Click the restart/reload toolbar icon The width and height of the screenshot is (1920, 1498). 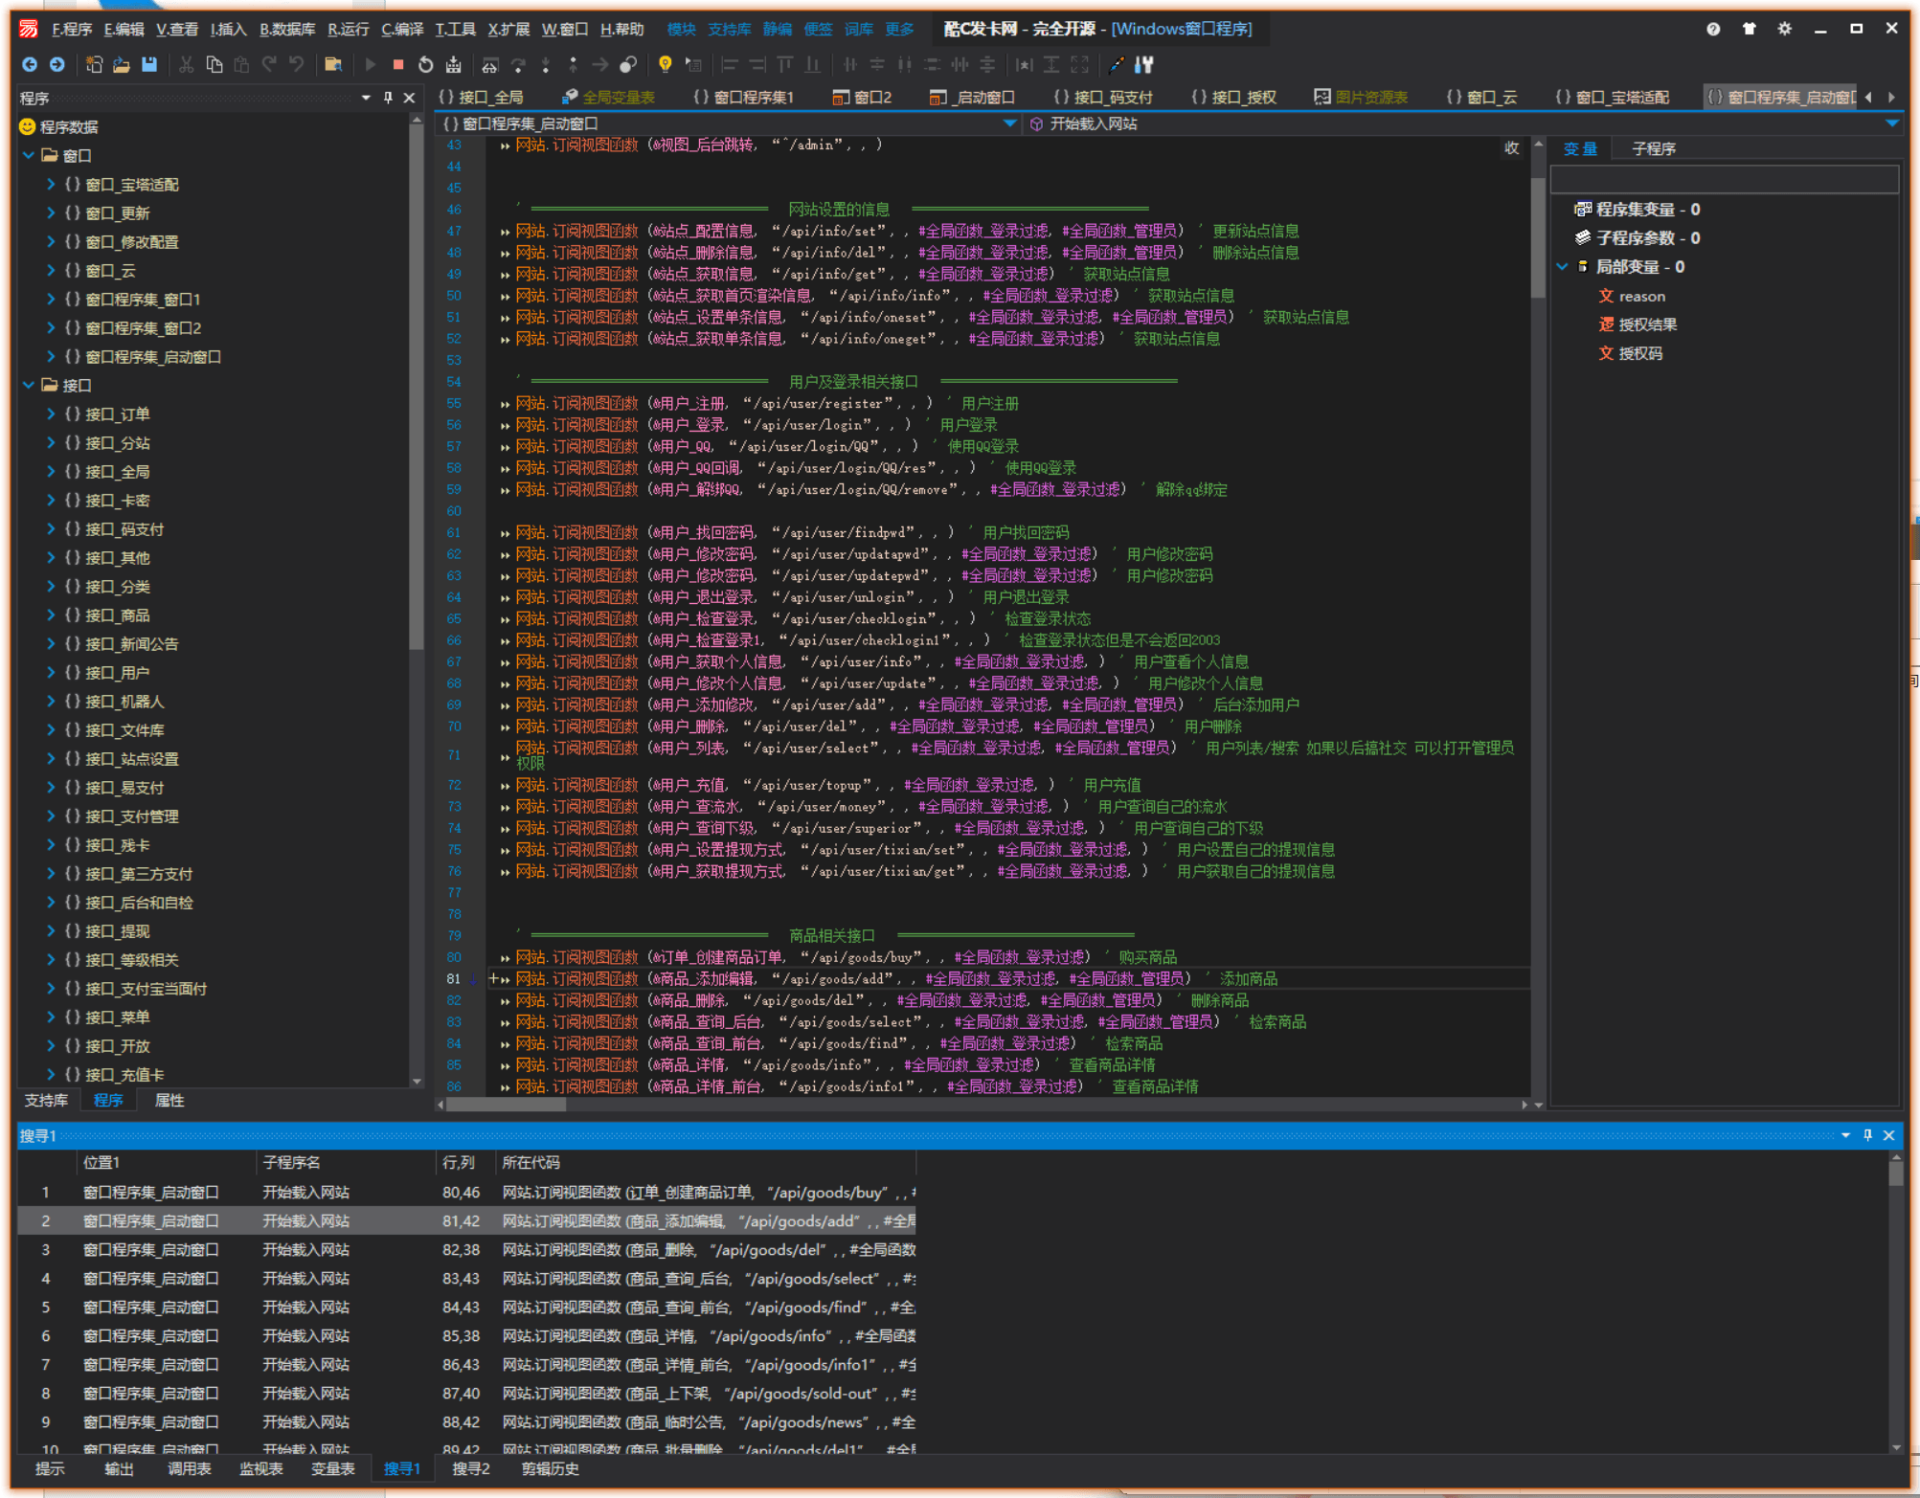click(426, 65)
